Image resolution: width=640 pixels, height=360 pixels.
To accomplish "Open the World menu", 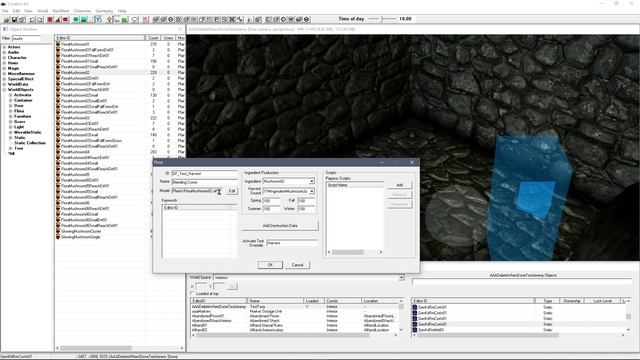I will coord(42,11).
